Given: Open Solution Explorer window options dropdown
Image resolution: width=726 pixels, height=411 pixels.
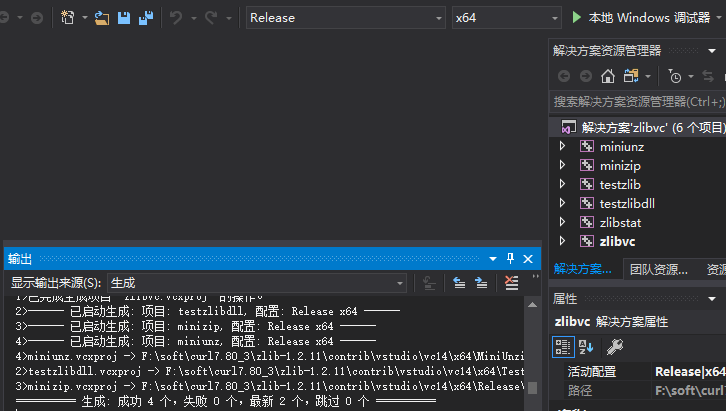Looking at the screenshot, I should point(712,50).
